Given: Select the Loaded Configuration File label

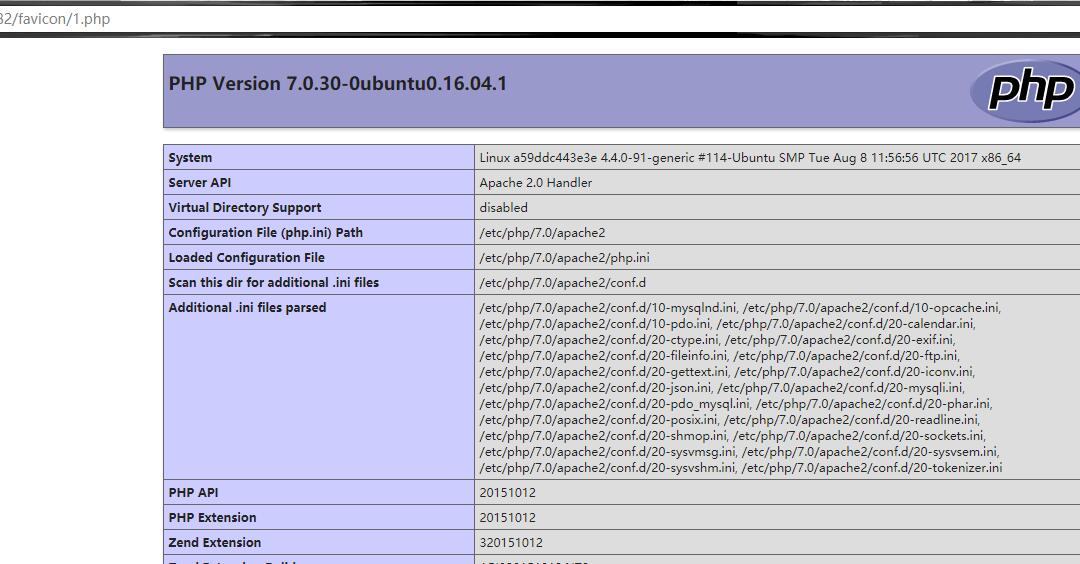Looking at the screenshot, I should pos(246,258).
